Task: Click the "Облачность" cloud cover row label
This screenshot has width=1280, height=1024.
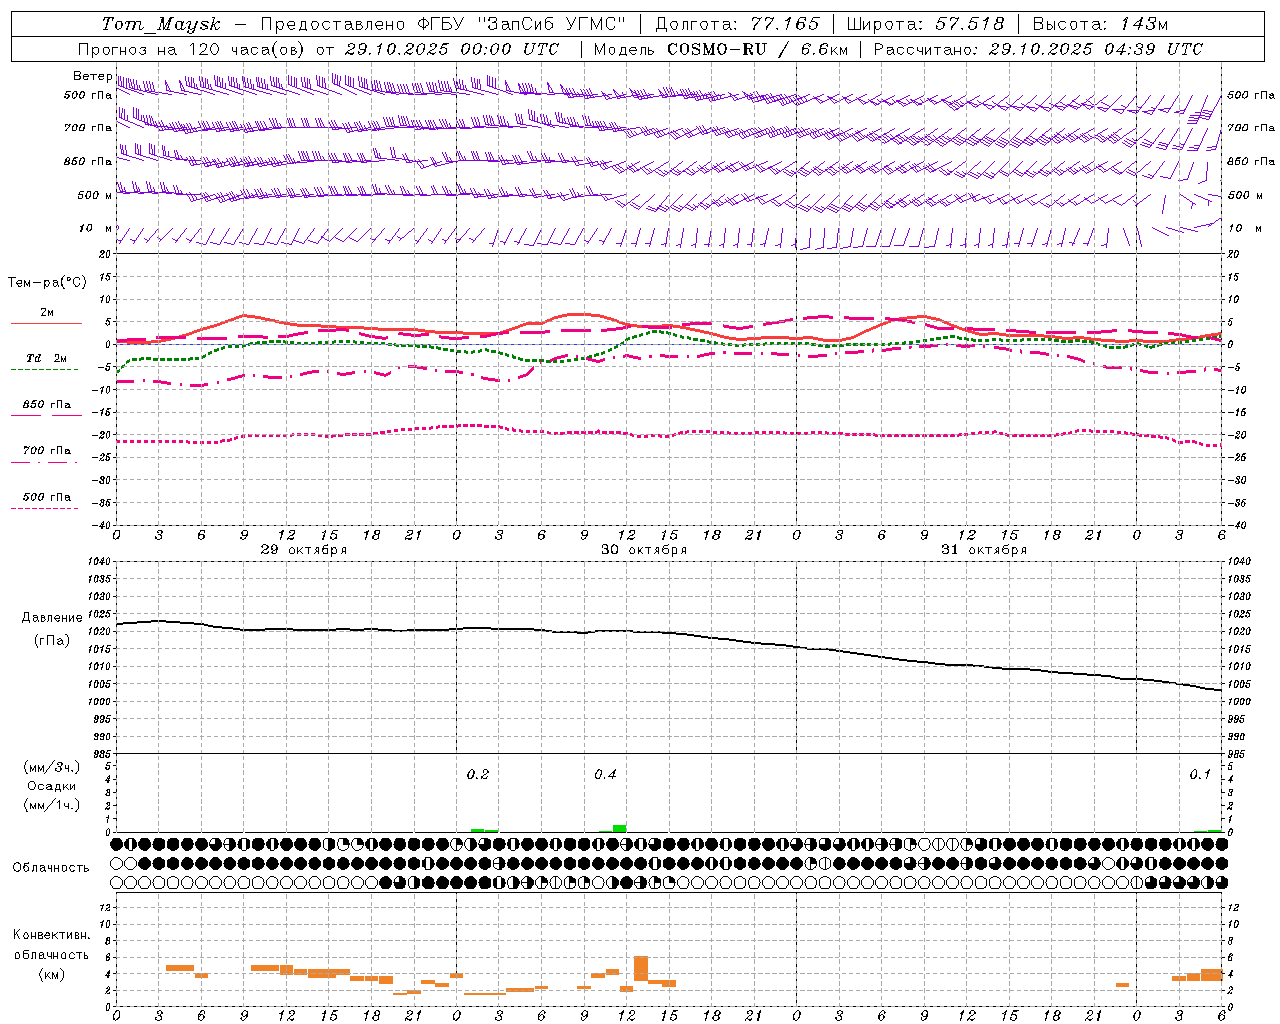Action: 51,868
